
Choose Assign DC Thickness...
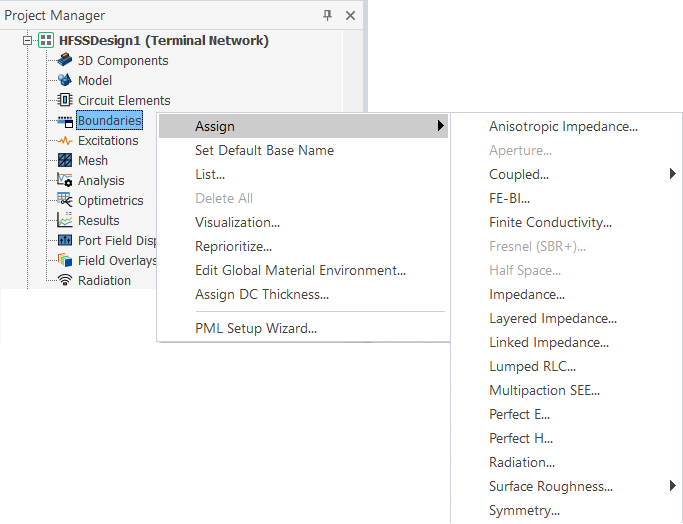pyautogui.click(x=262, y=294)
